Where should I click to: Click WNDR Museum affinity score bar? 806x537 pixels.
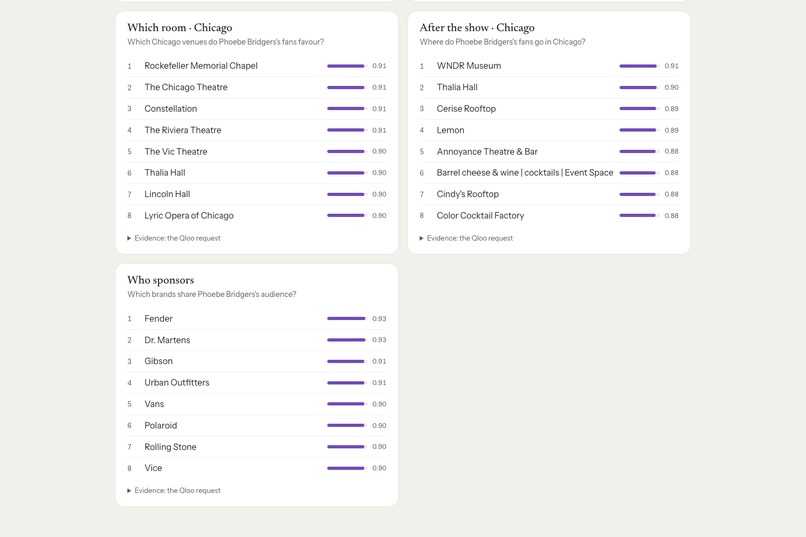[x=639, y=66]
